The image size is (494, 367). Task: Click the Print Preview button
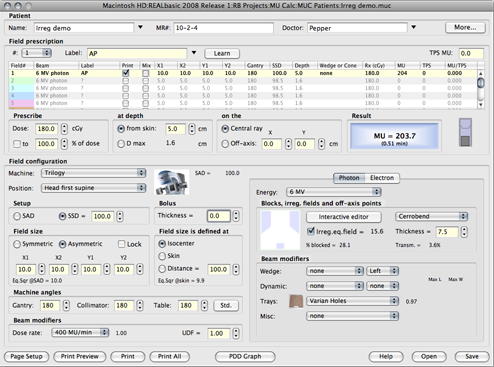click(80, 357)
